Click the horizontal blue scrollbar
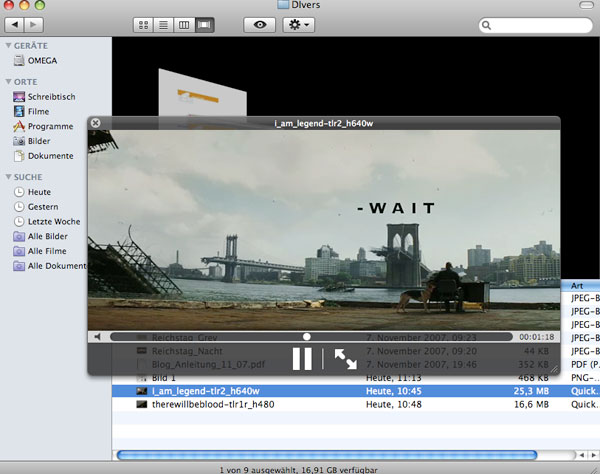This screenshot has height=474, width=600. tap(327, 455)
